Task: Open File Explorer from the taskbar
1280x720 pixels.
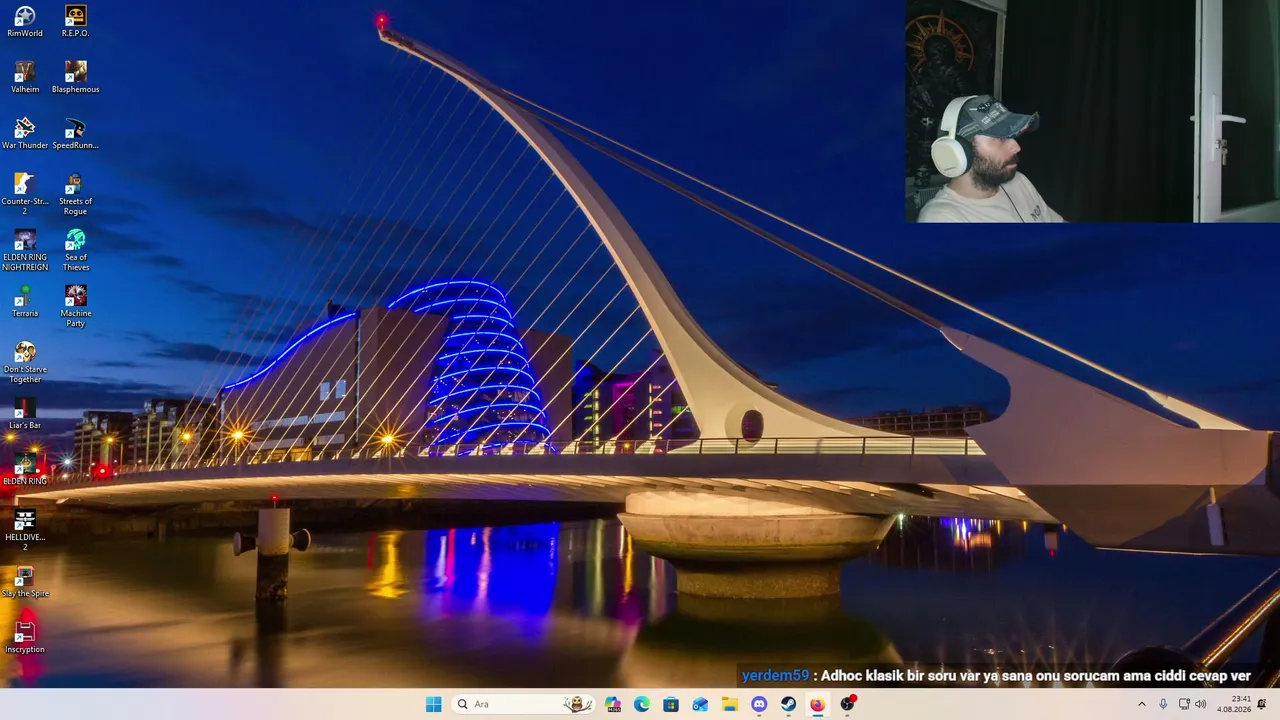Action: (730, 704)
